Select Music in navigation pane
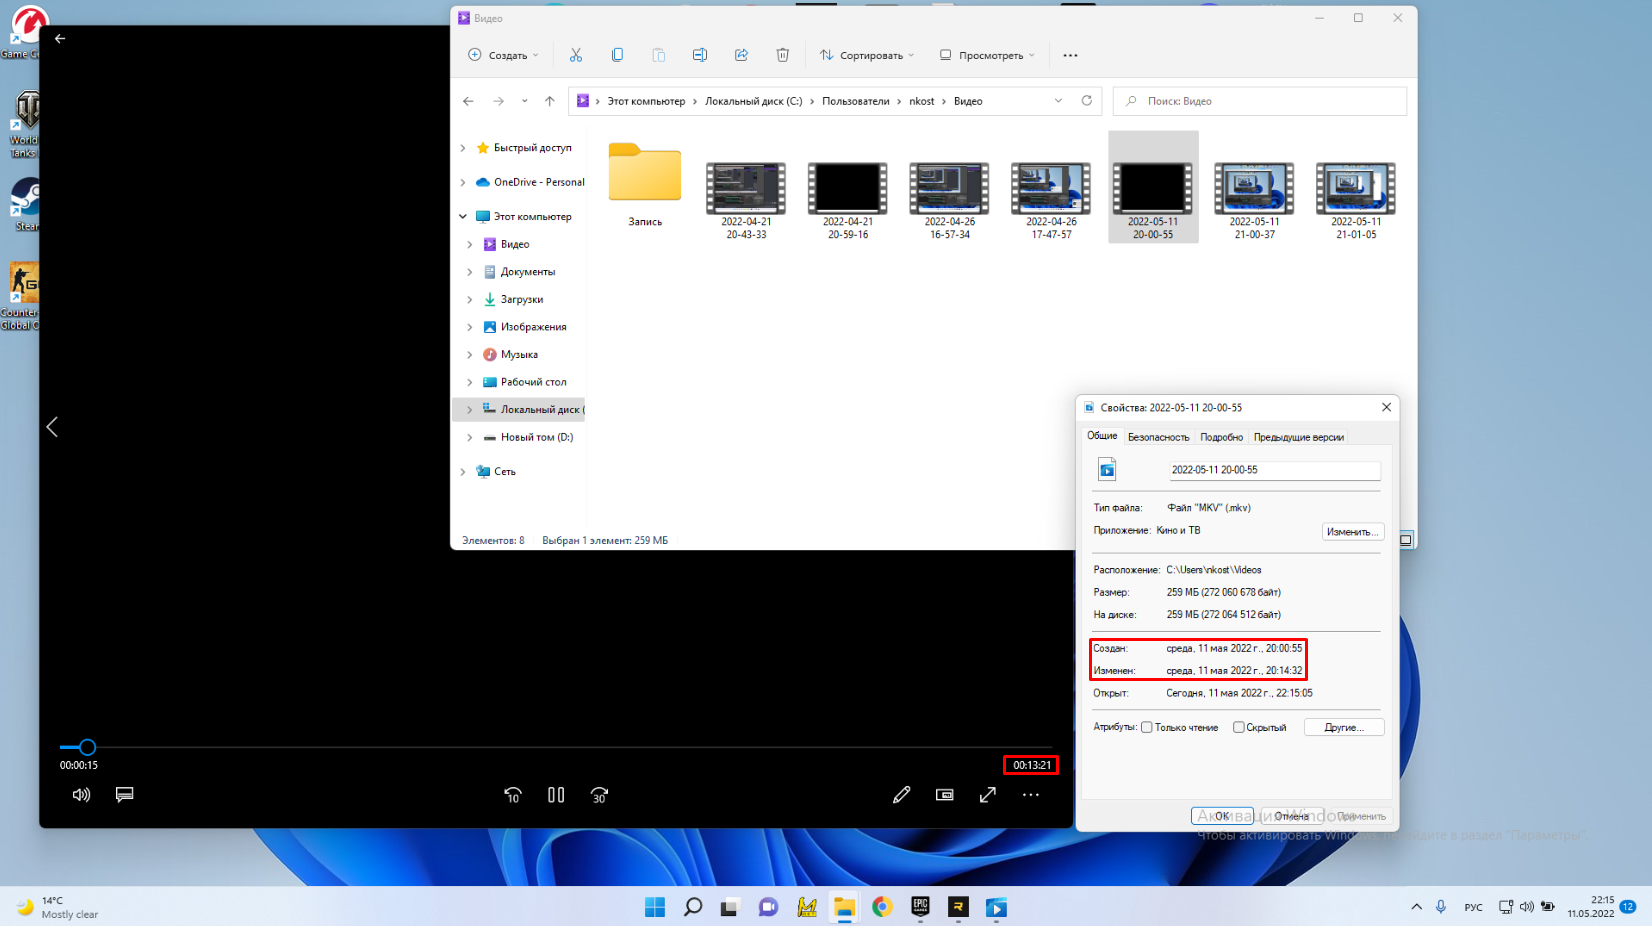 click(x=519, y=354)
